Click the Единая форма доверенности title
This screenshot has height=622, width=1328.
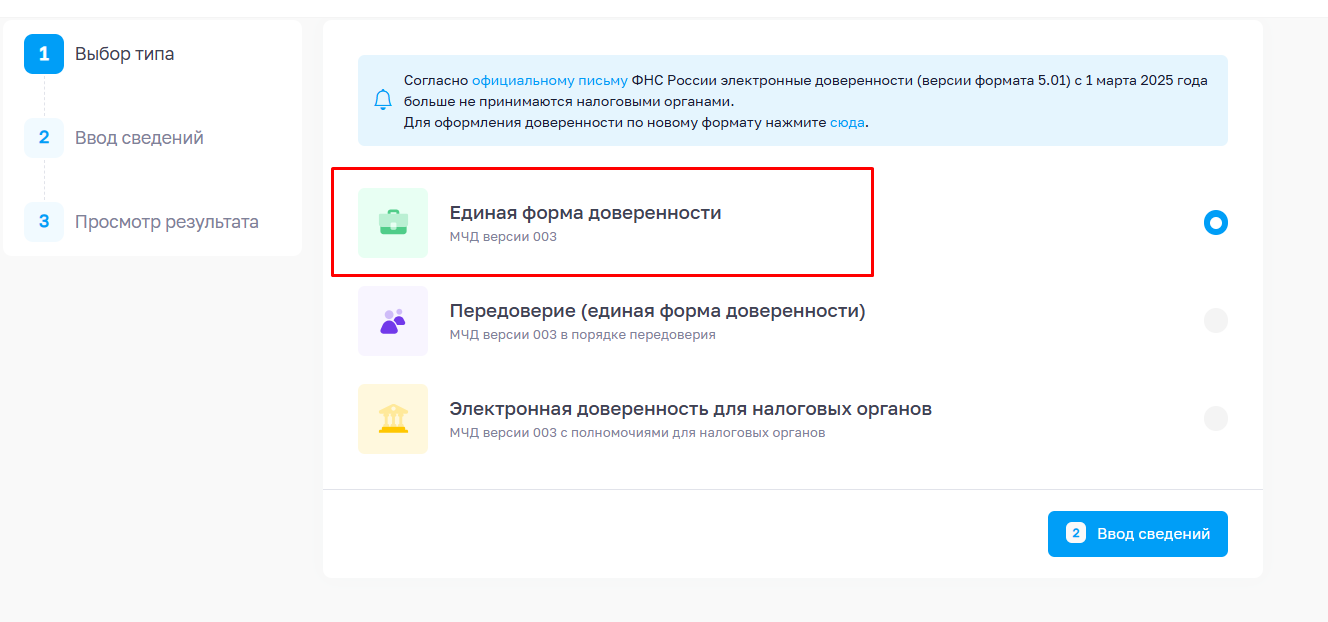coord(585,213)
